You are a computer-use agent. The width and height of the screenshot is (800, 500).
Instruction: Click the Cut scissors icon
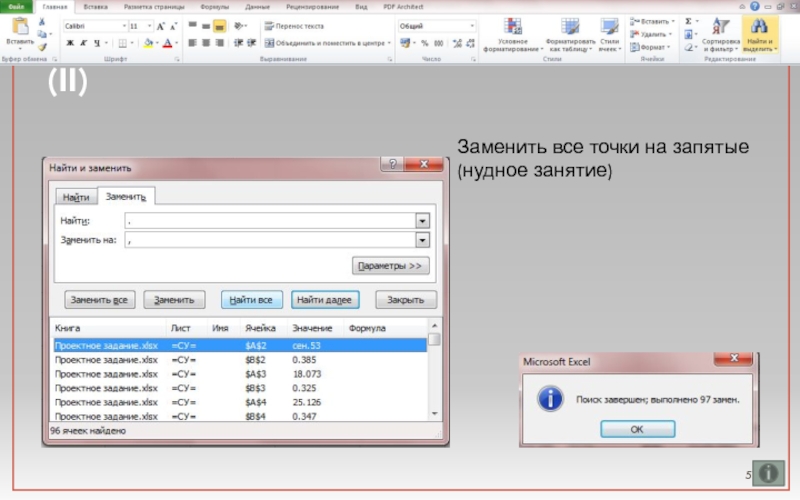pyautogui.click(x=42, y=21)
